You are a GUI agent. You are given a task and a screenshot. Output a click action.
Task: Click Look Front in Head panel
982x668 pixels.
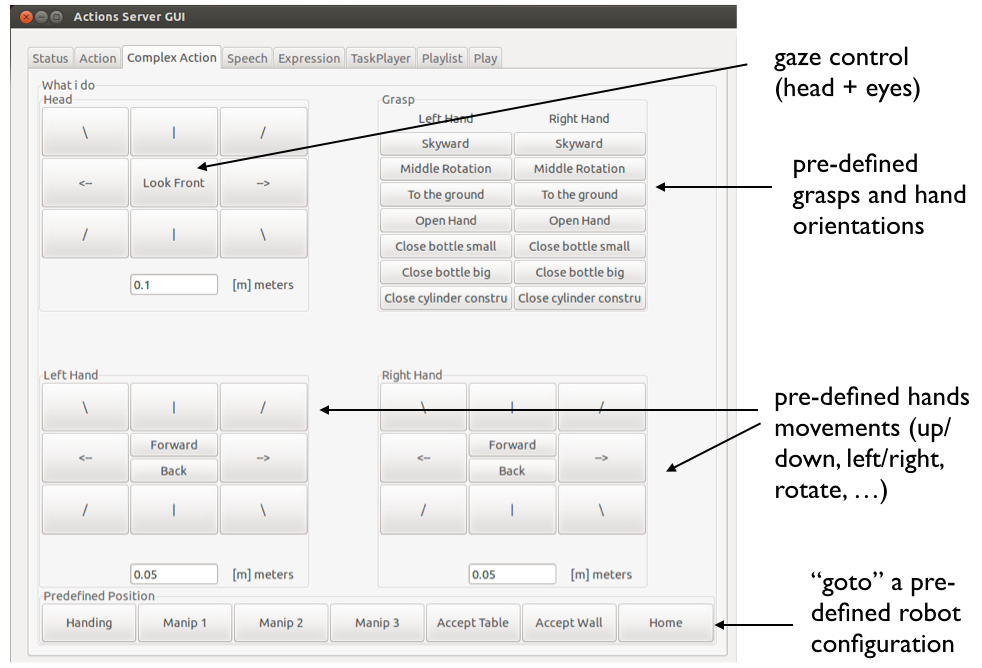point(173,183)
